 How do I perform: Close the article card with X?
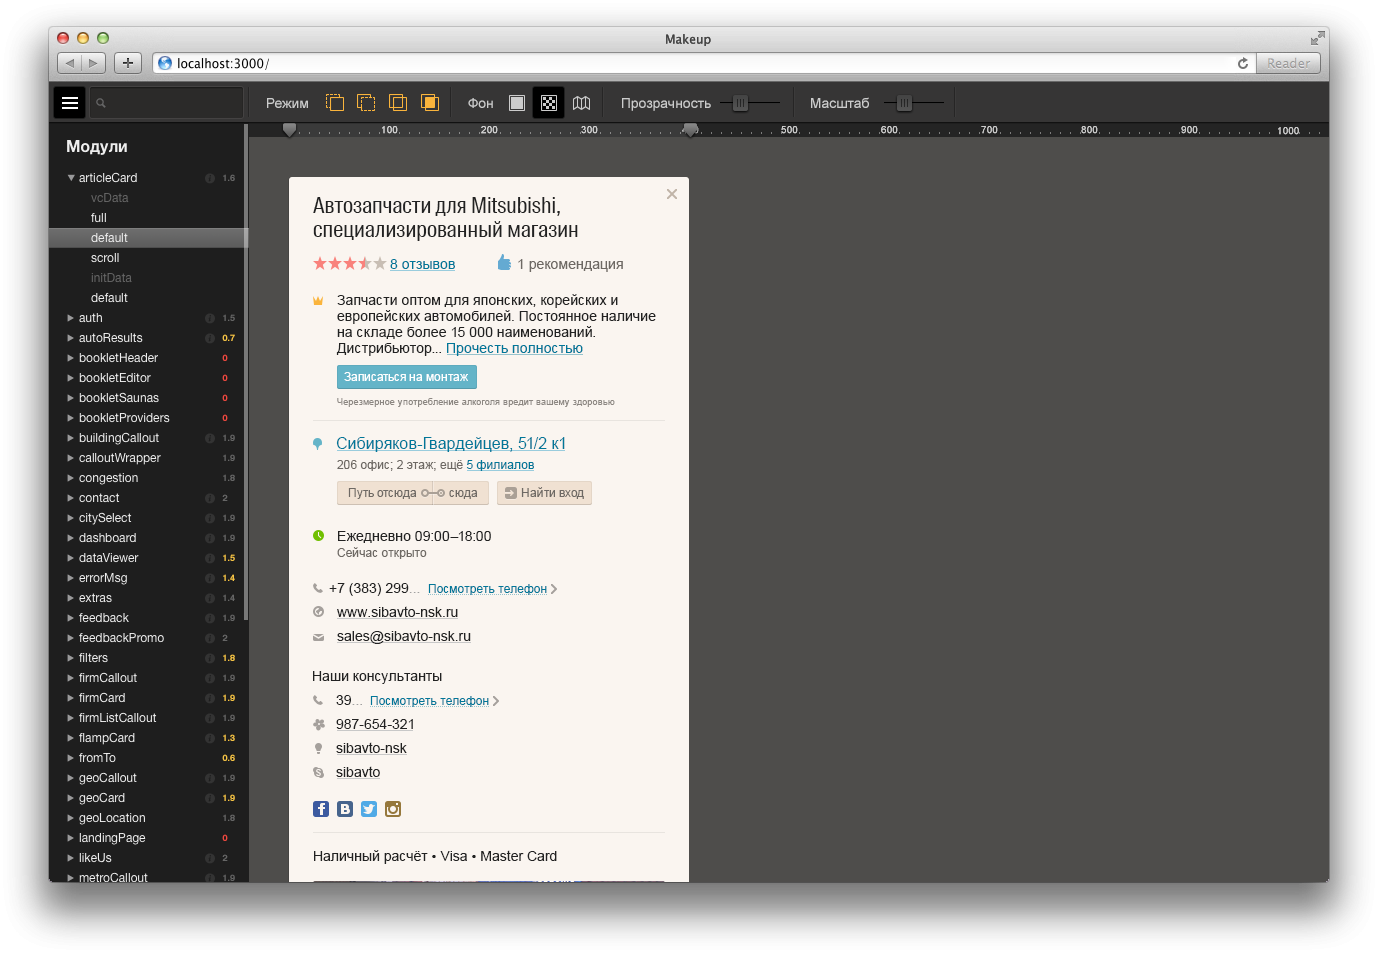tap(672, 194)
